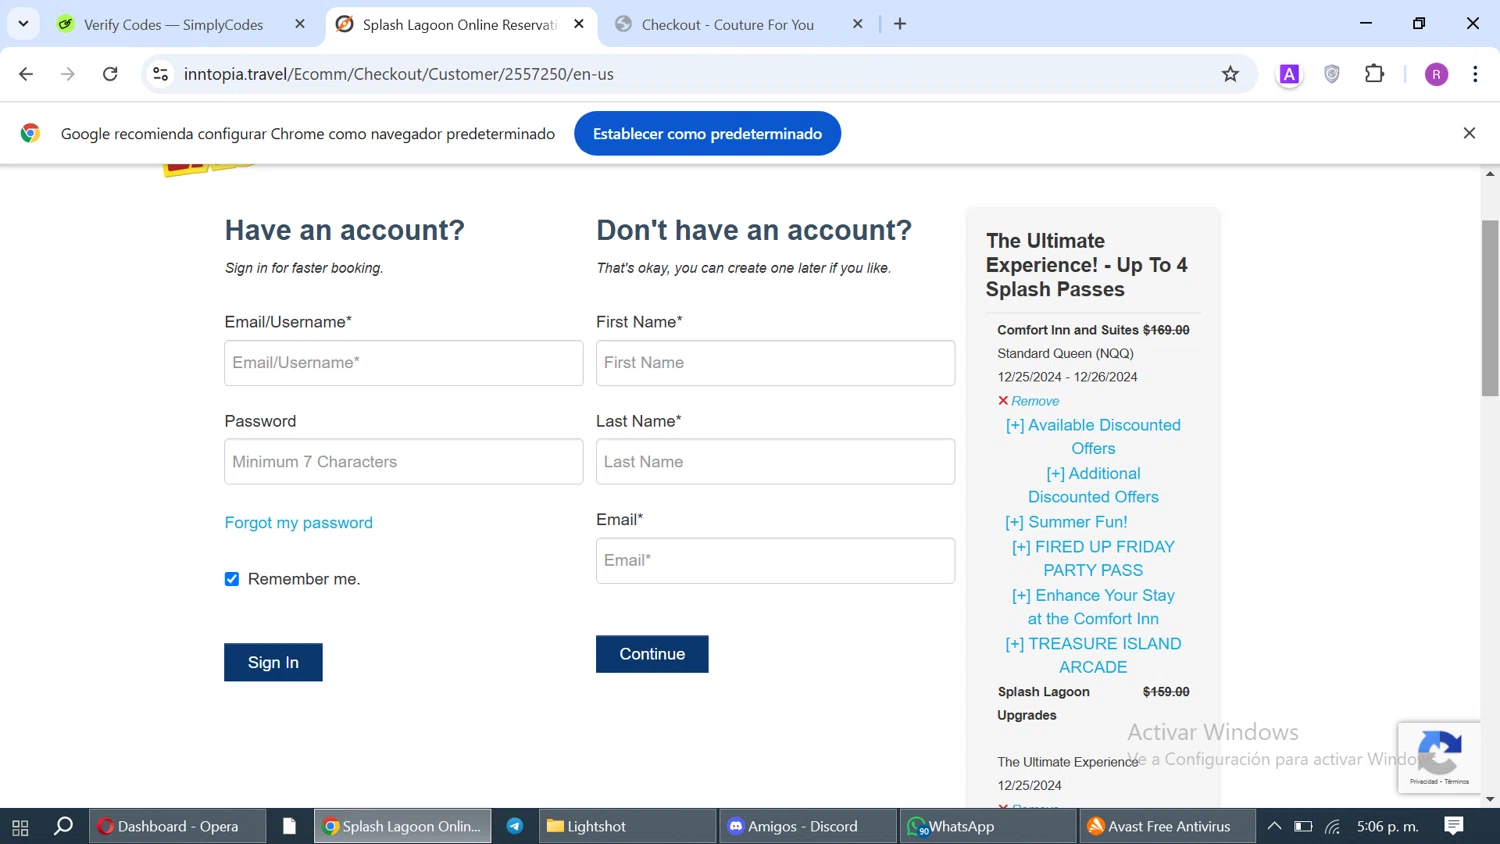Open Chrome three-dot menu

pyautogui.click(x=1475, y=74)
